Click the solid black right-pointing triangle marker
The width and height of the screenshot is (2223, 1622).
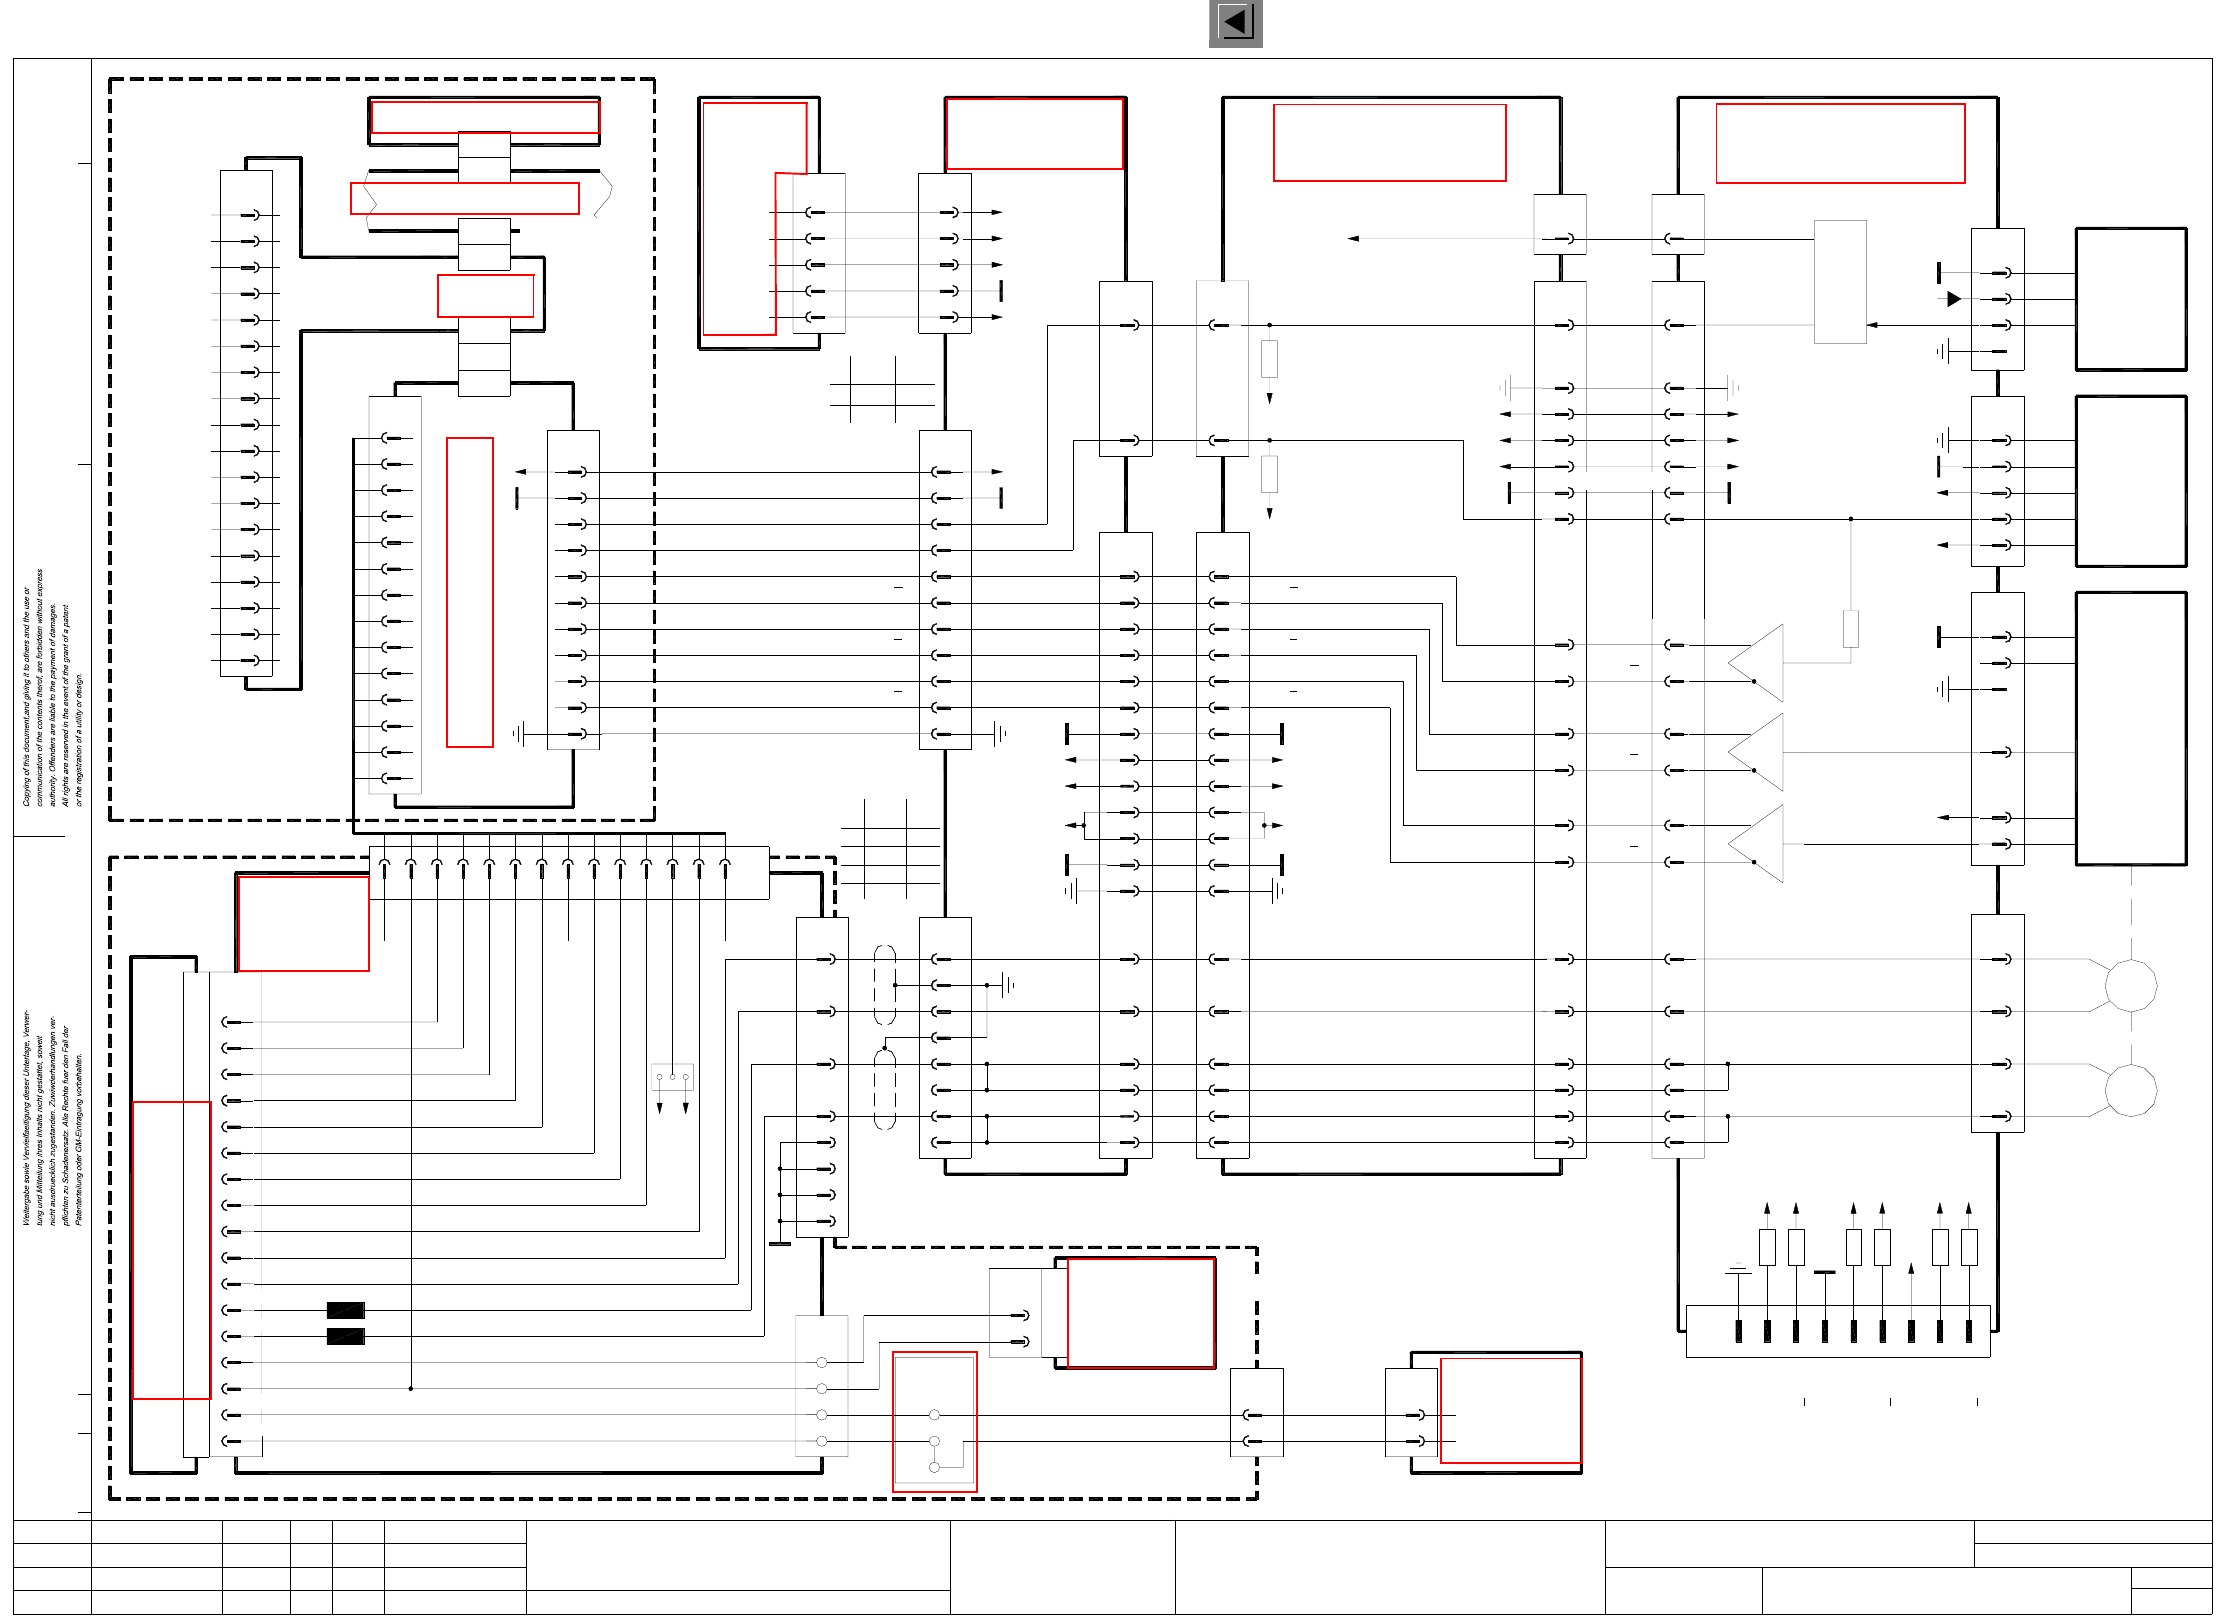pos(1953,299)
